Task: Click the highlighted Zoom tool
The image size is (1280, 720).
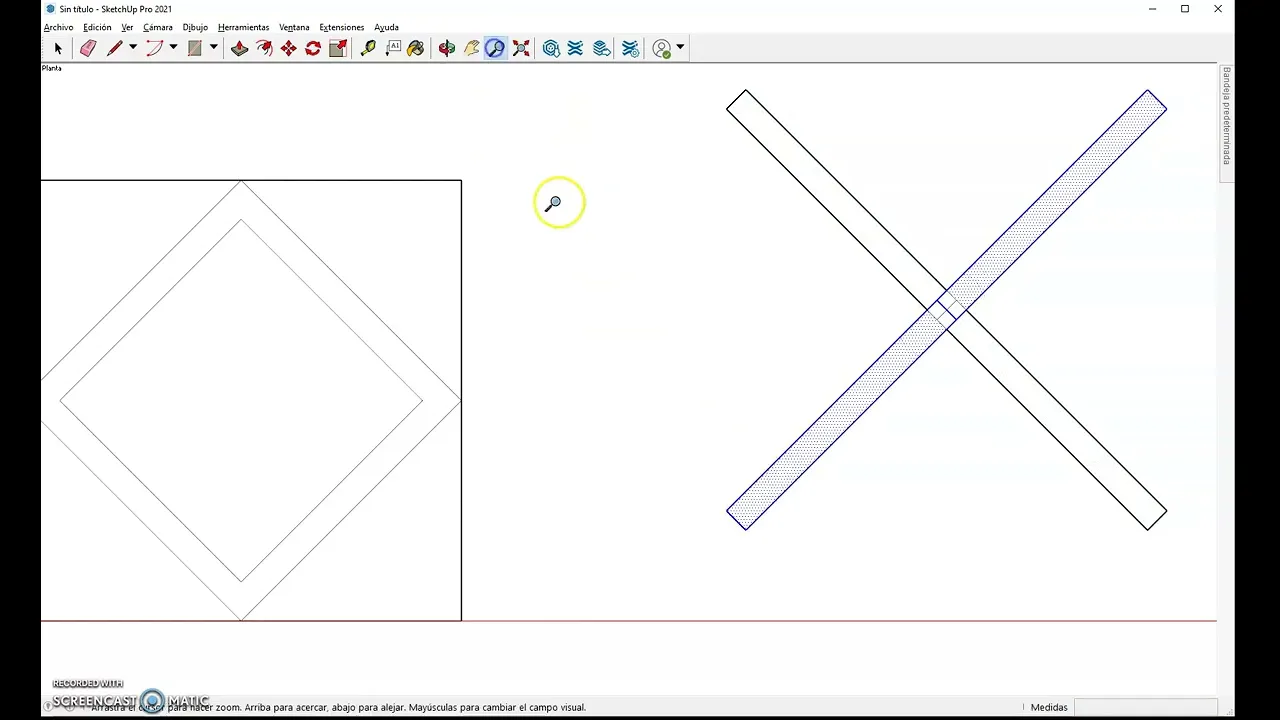Action: click(x=496, y=48)
